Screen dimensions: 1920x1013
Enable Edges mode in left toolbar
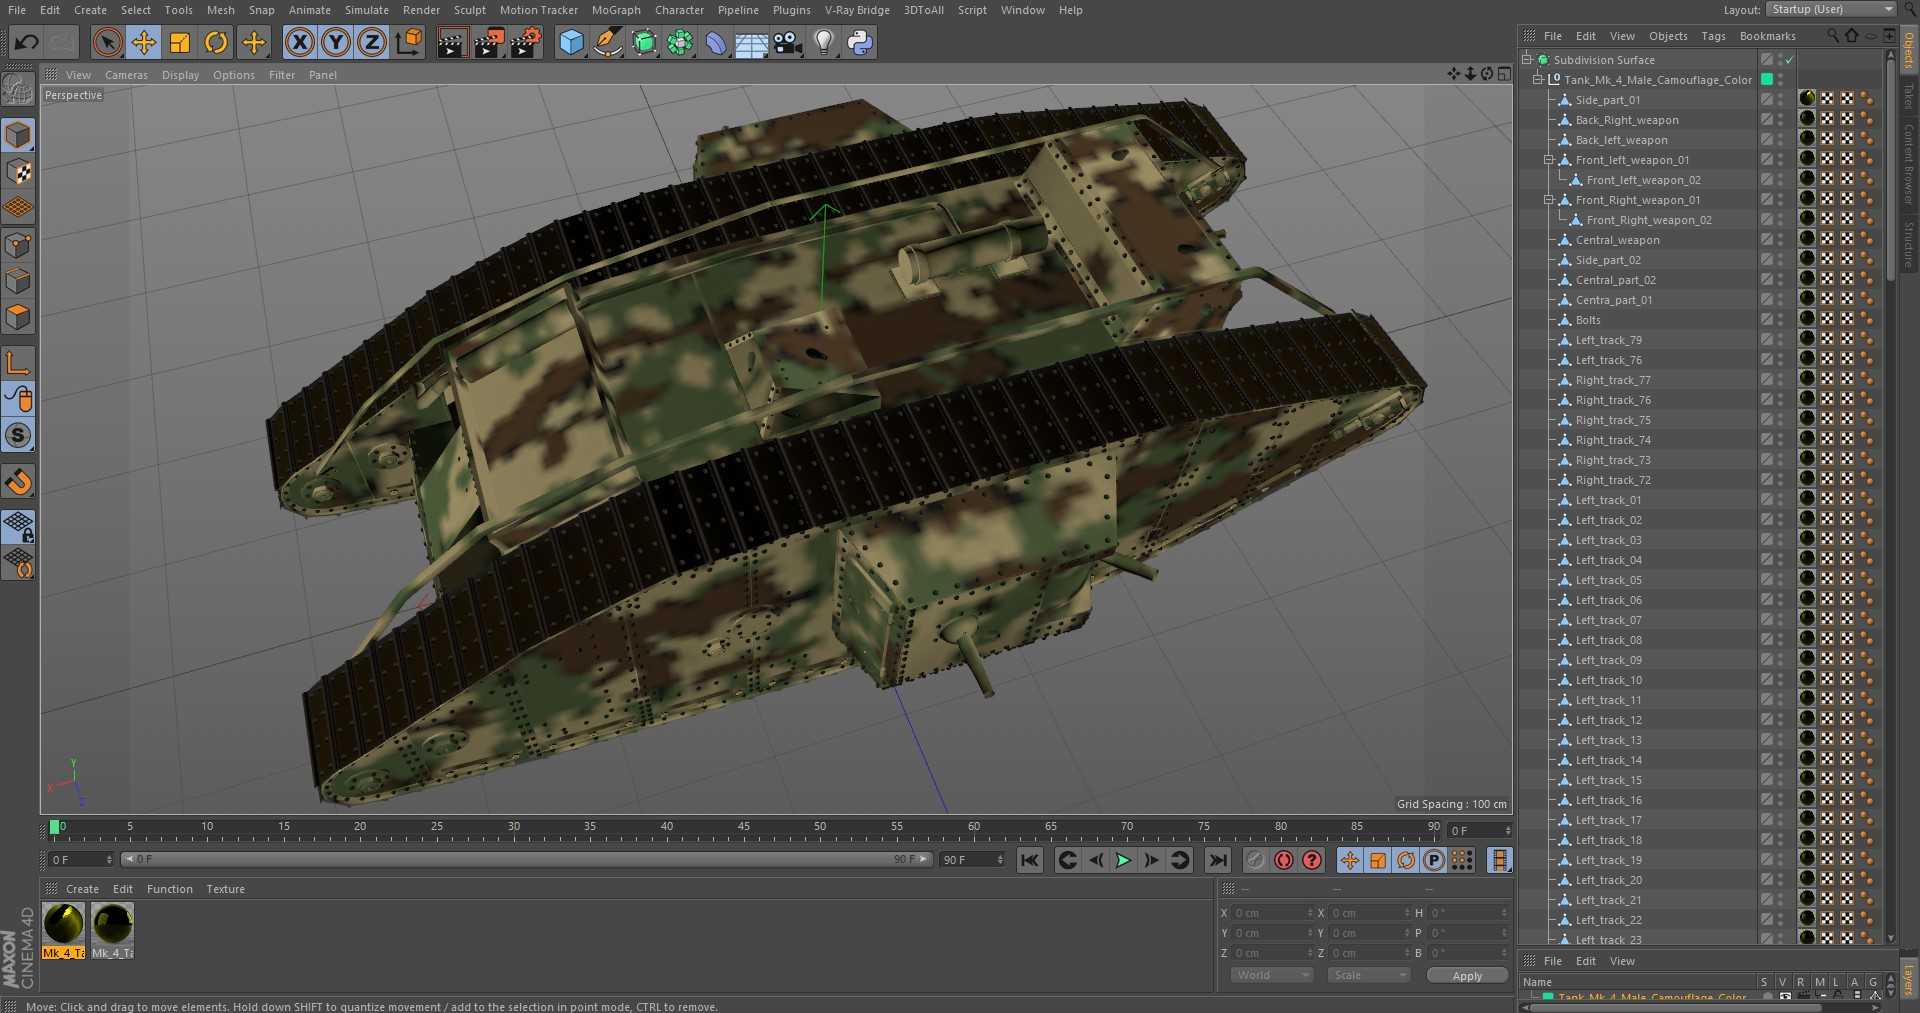(x=18, y=281)
